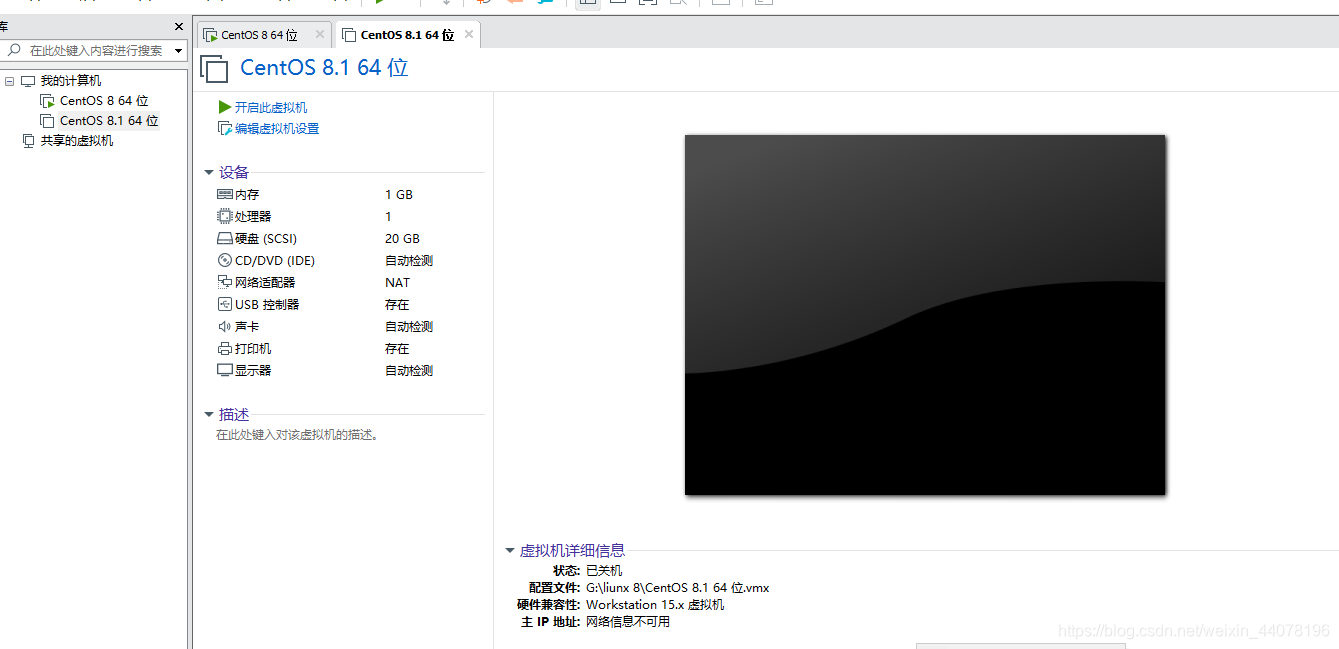Close the CentOS 8.1 64 位 tab
Image resolution: width=1339 pixels, height=649 pixels.
pyautogui.click(x=469, y=34)
